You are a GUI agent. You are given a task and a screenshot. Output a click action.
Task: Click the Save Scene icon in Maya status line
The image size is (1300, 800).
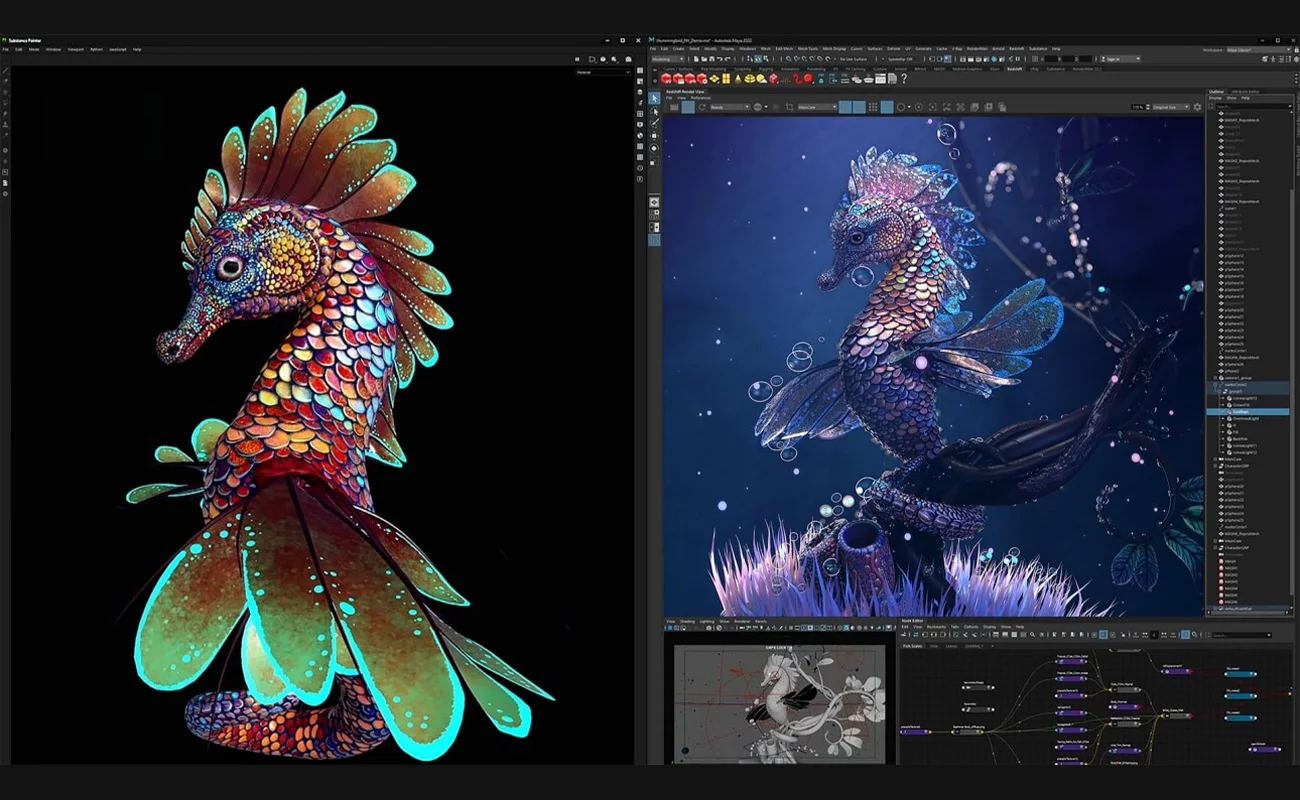coord(712,59)
